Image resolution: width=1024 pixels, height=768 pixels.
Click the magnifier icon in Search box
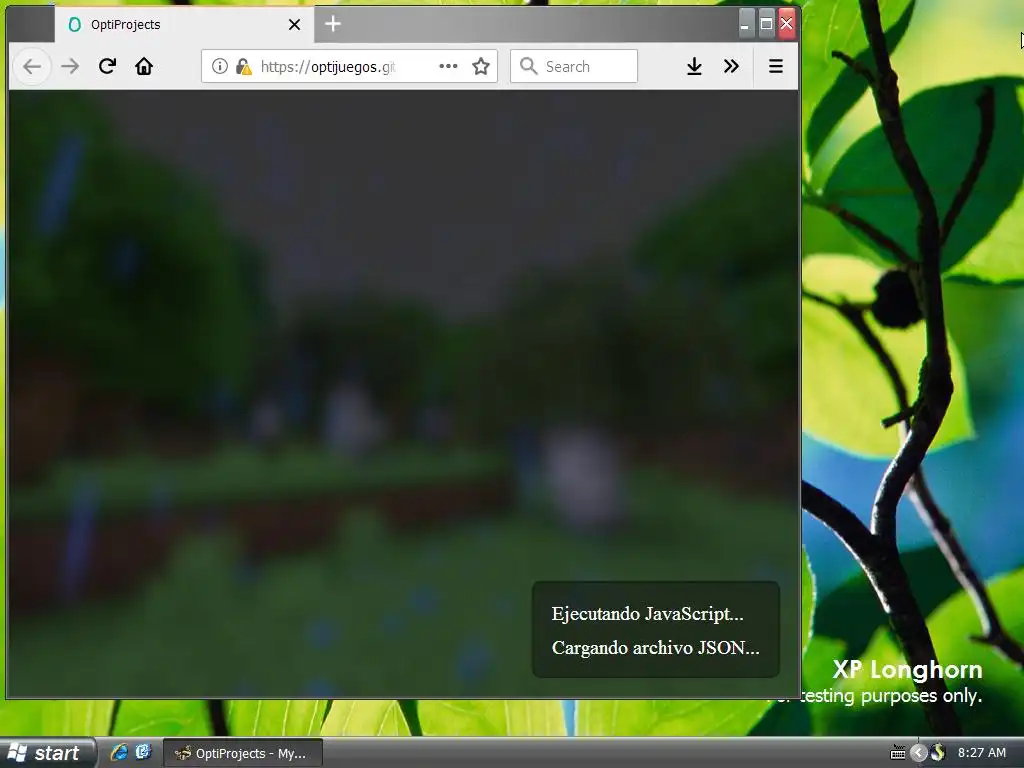(x=528, y=66)
